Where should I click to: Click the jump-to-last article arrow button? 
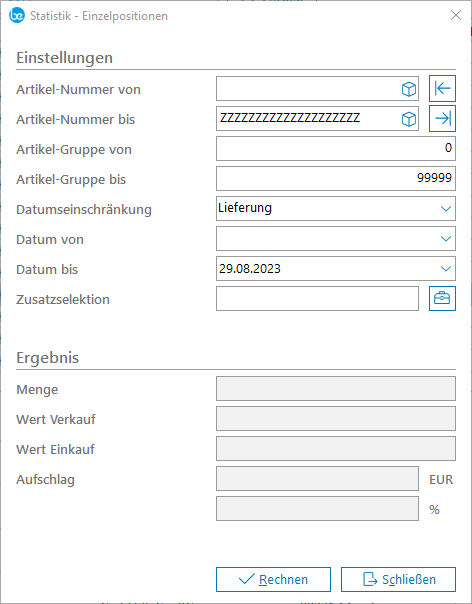pos(442,119)
